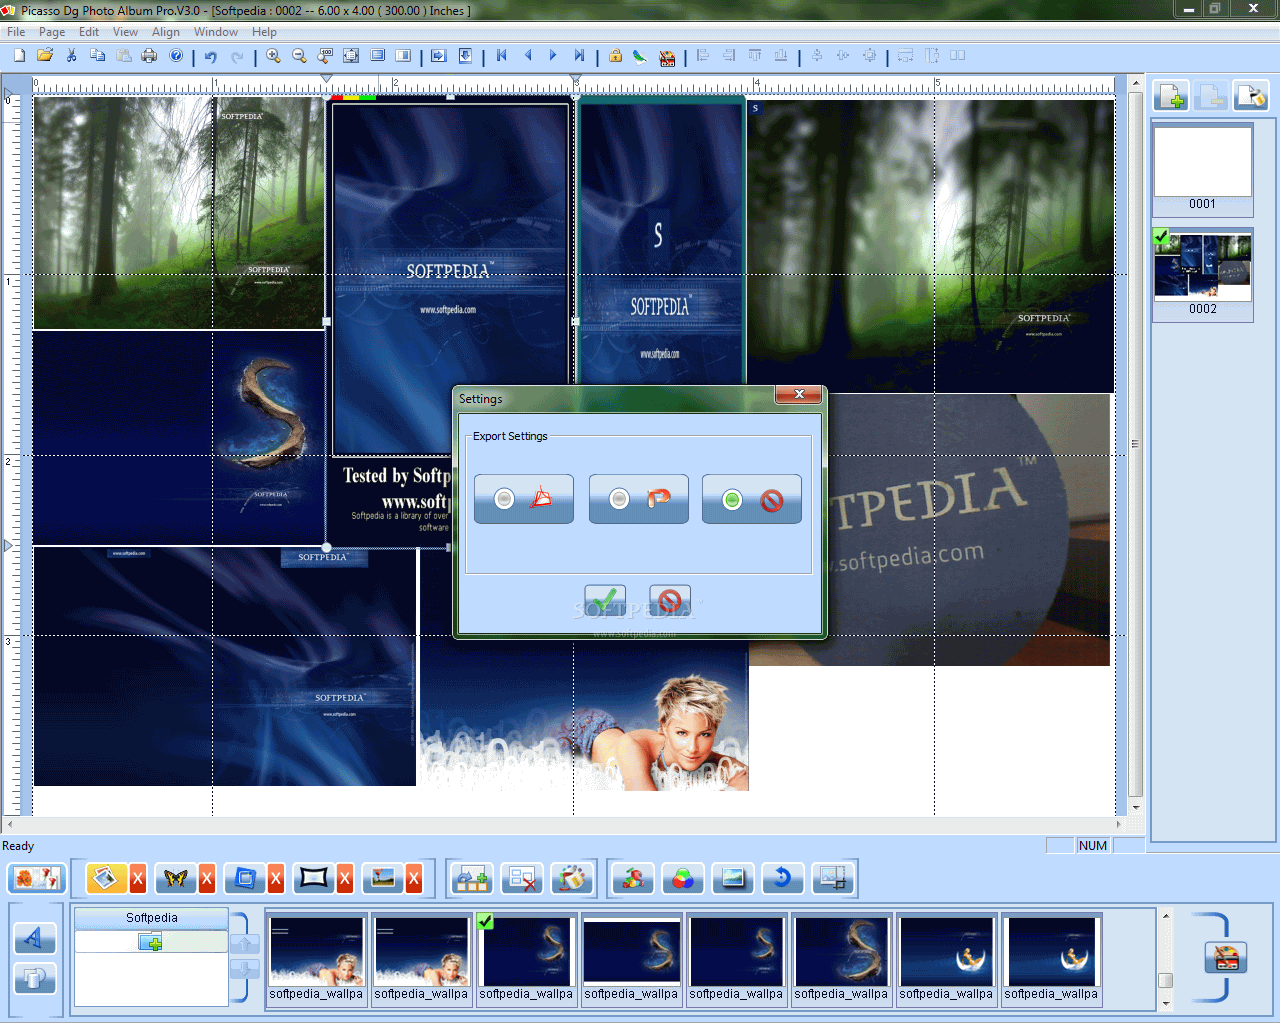Open the Page menu
1280x1024 pixels.
tap(52, 32)
